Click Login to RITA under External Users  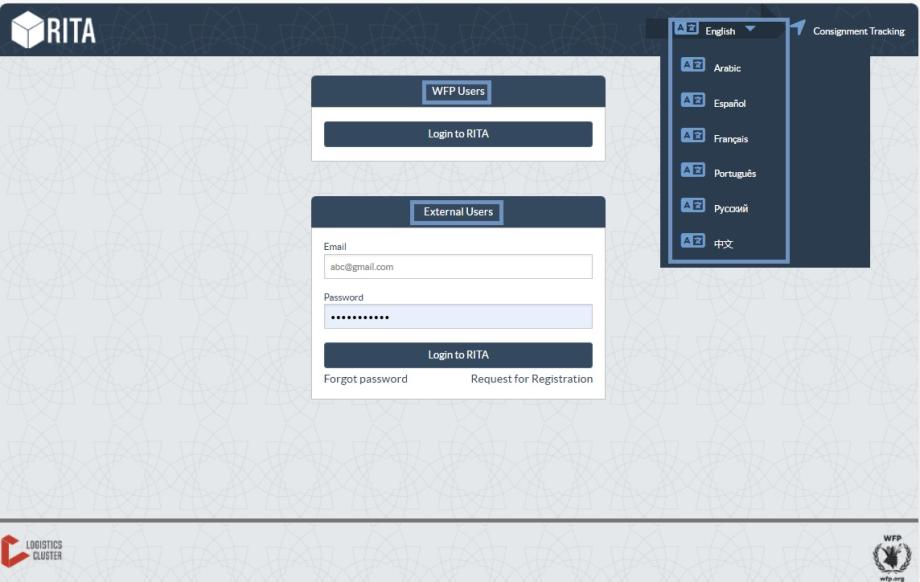click(458, 355)
